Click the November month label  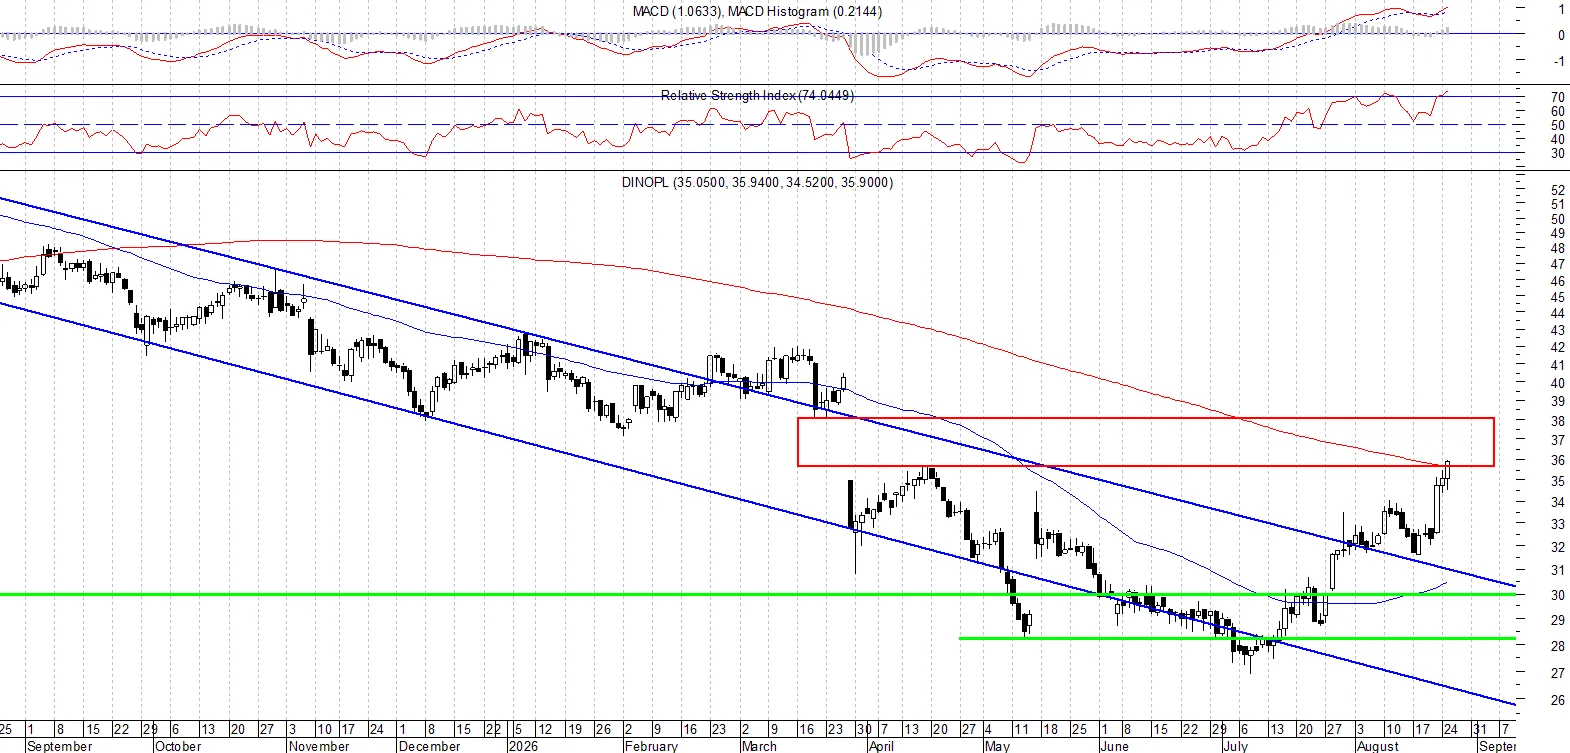[x=319, y=746]
